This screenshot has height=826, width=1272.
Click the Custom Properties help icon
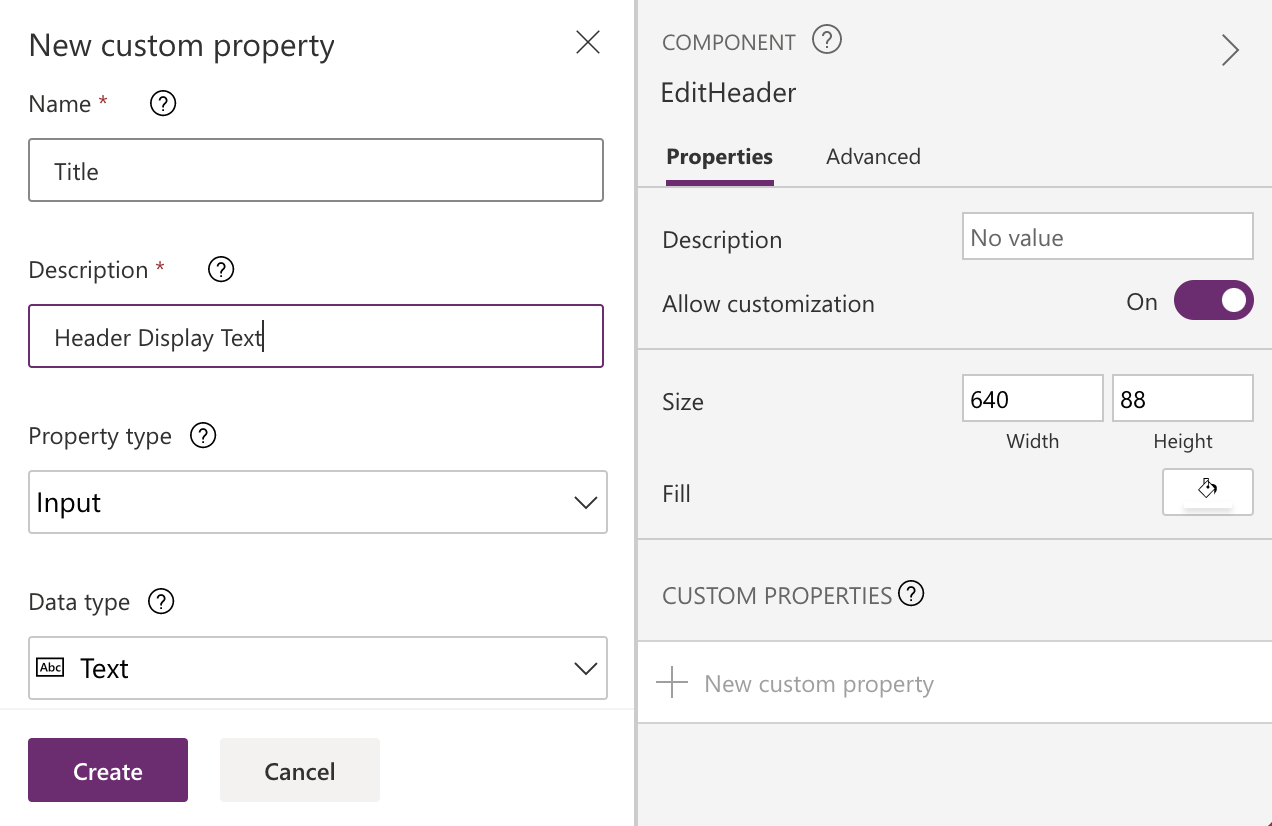(x=911, y=594)
